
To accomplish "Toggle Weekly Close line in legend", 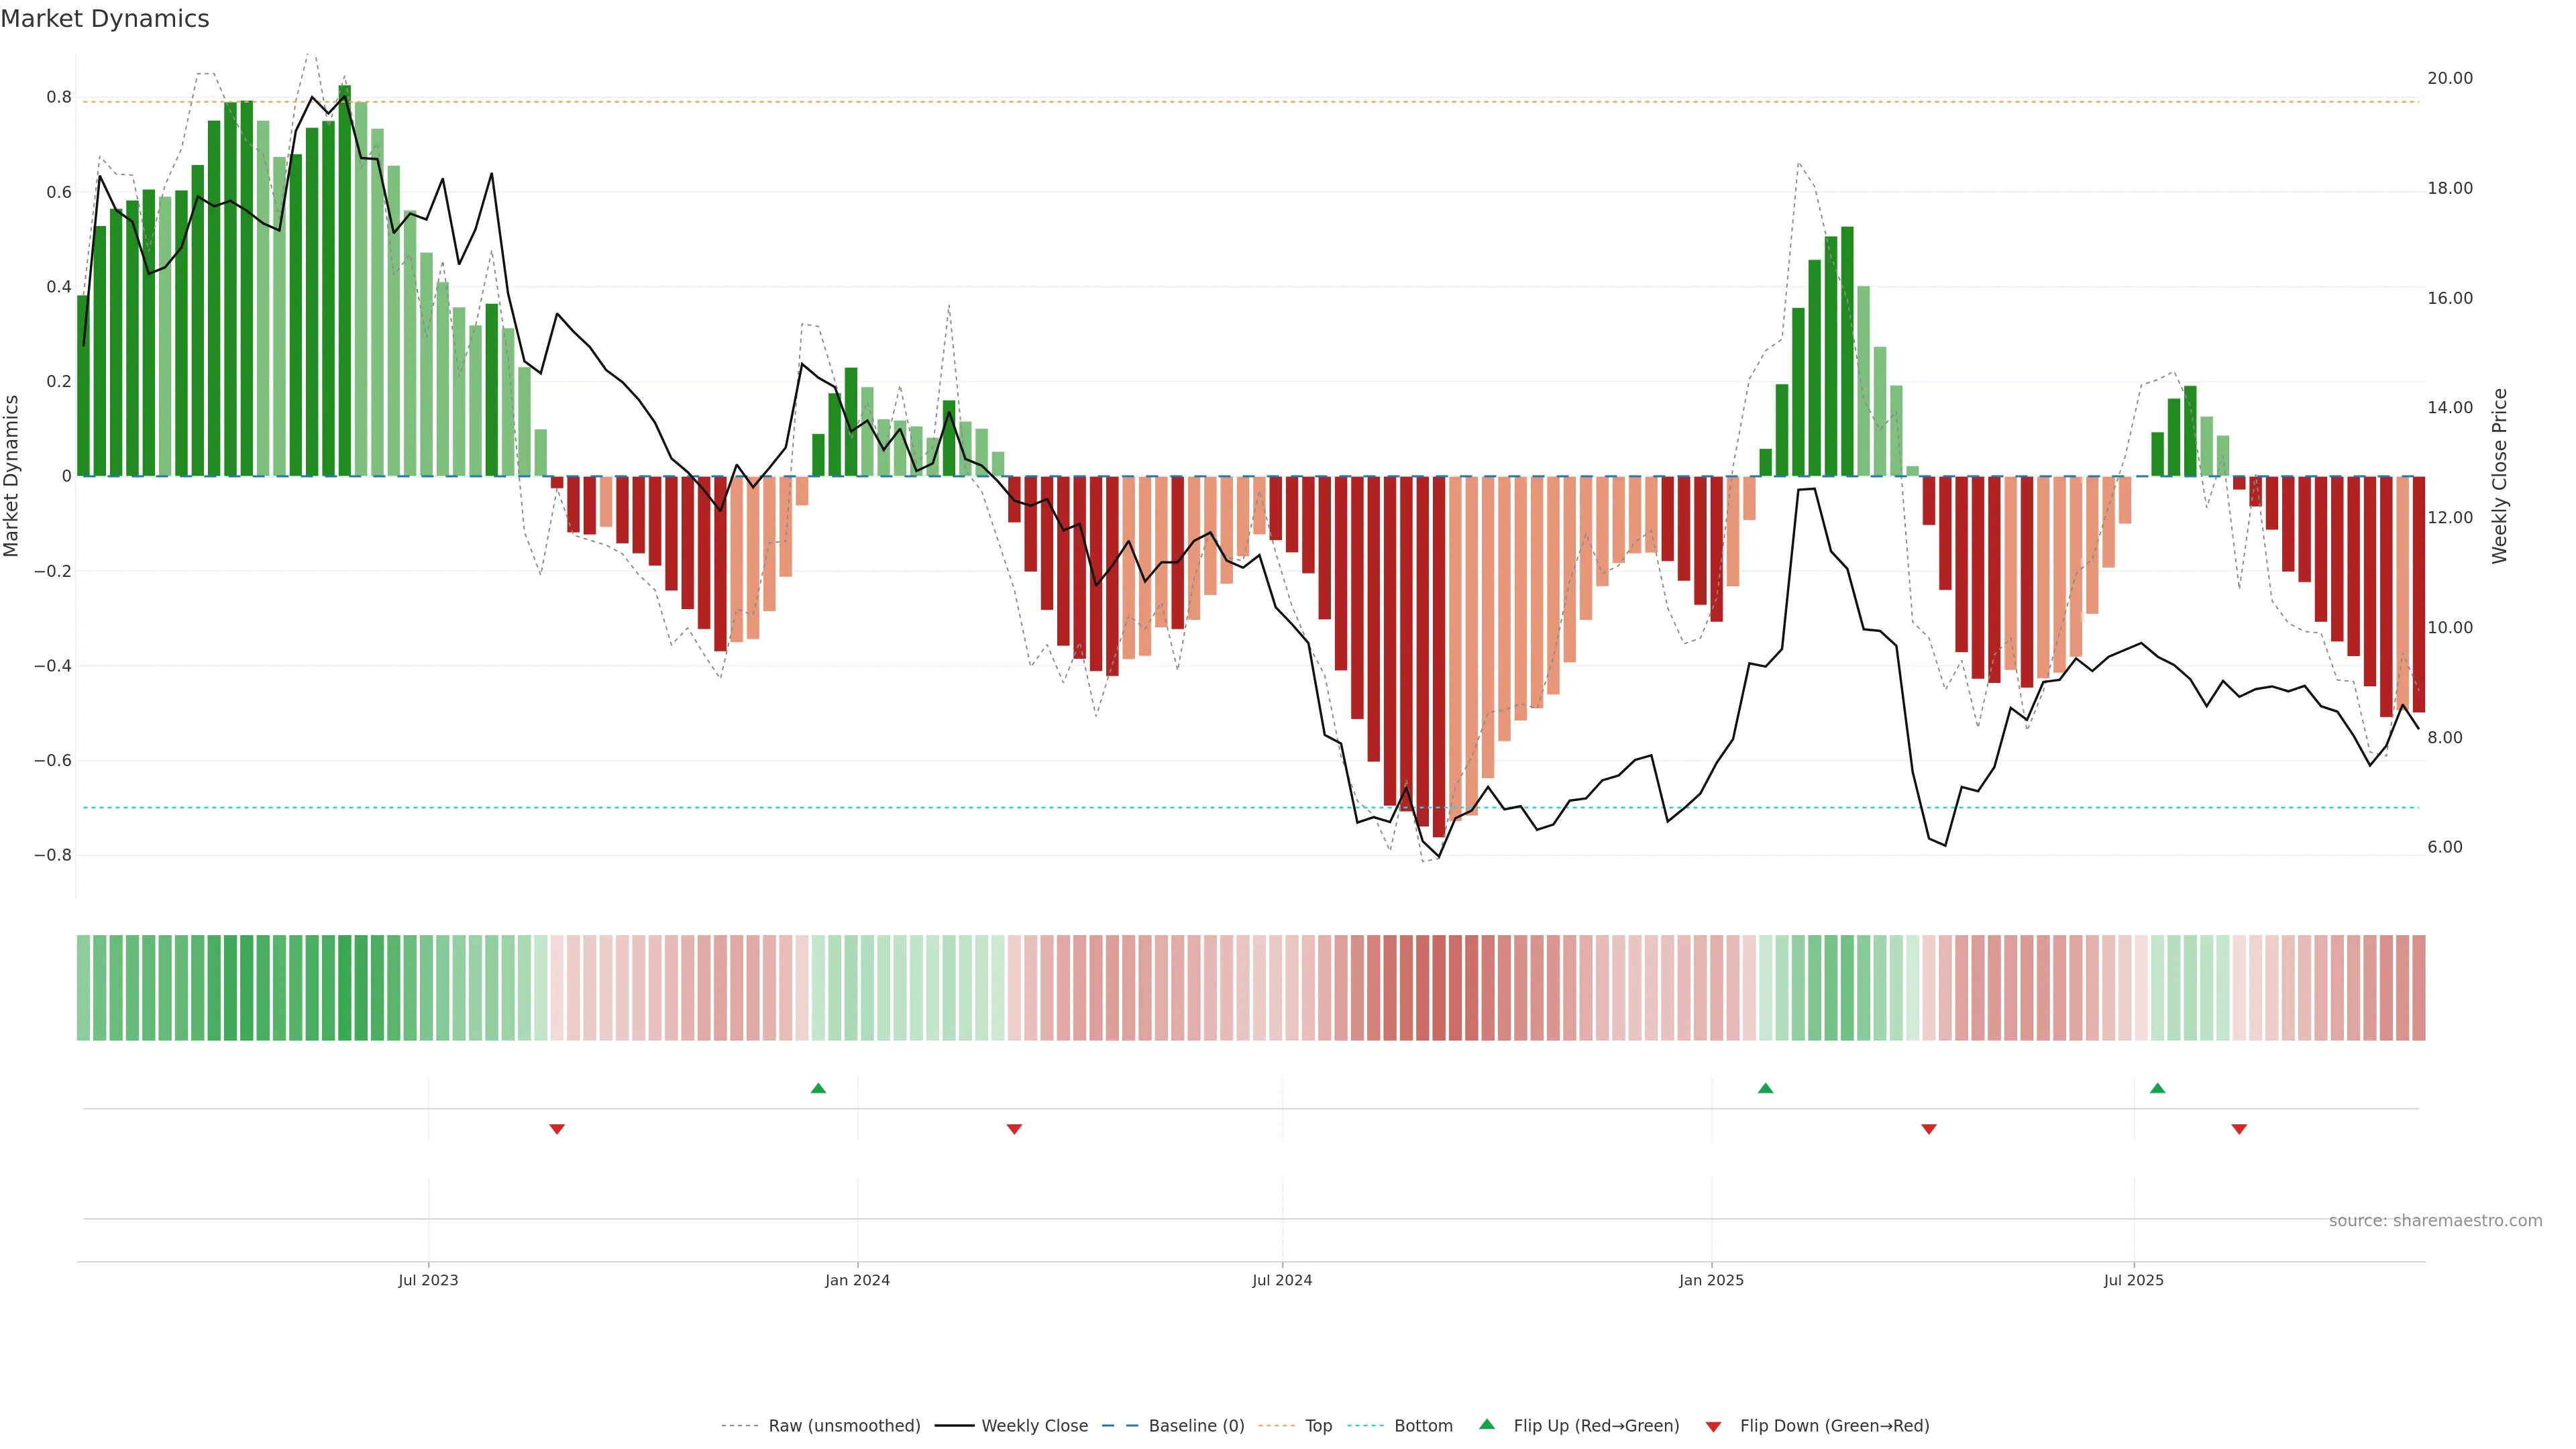I will point(1034,1426).
